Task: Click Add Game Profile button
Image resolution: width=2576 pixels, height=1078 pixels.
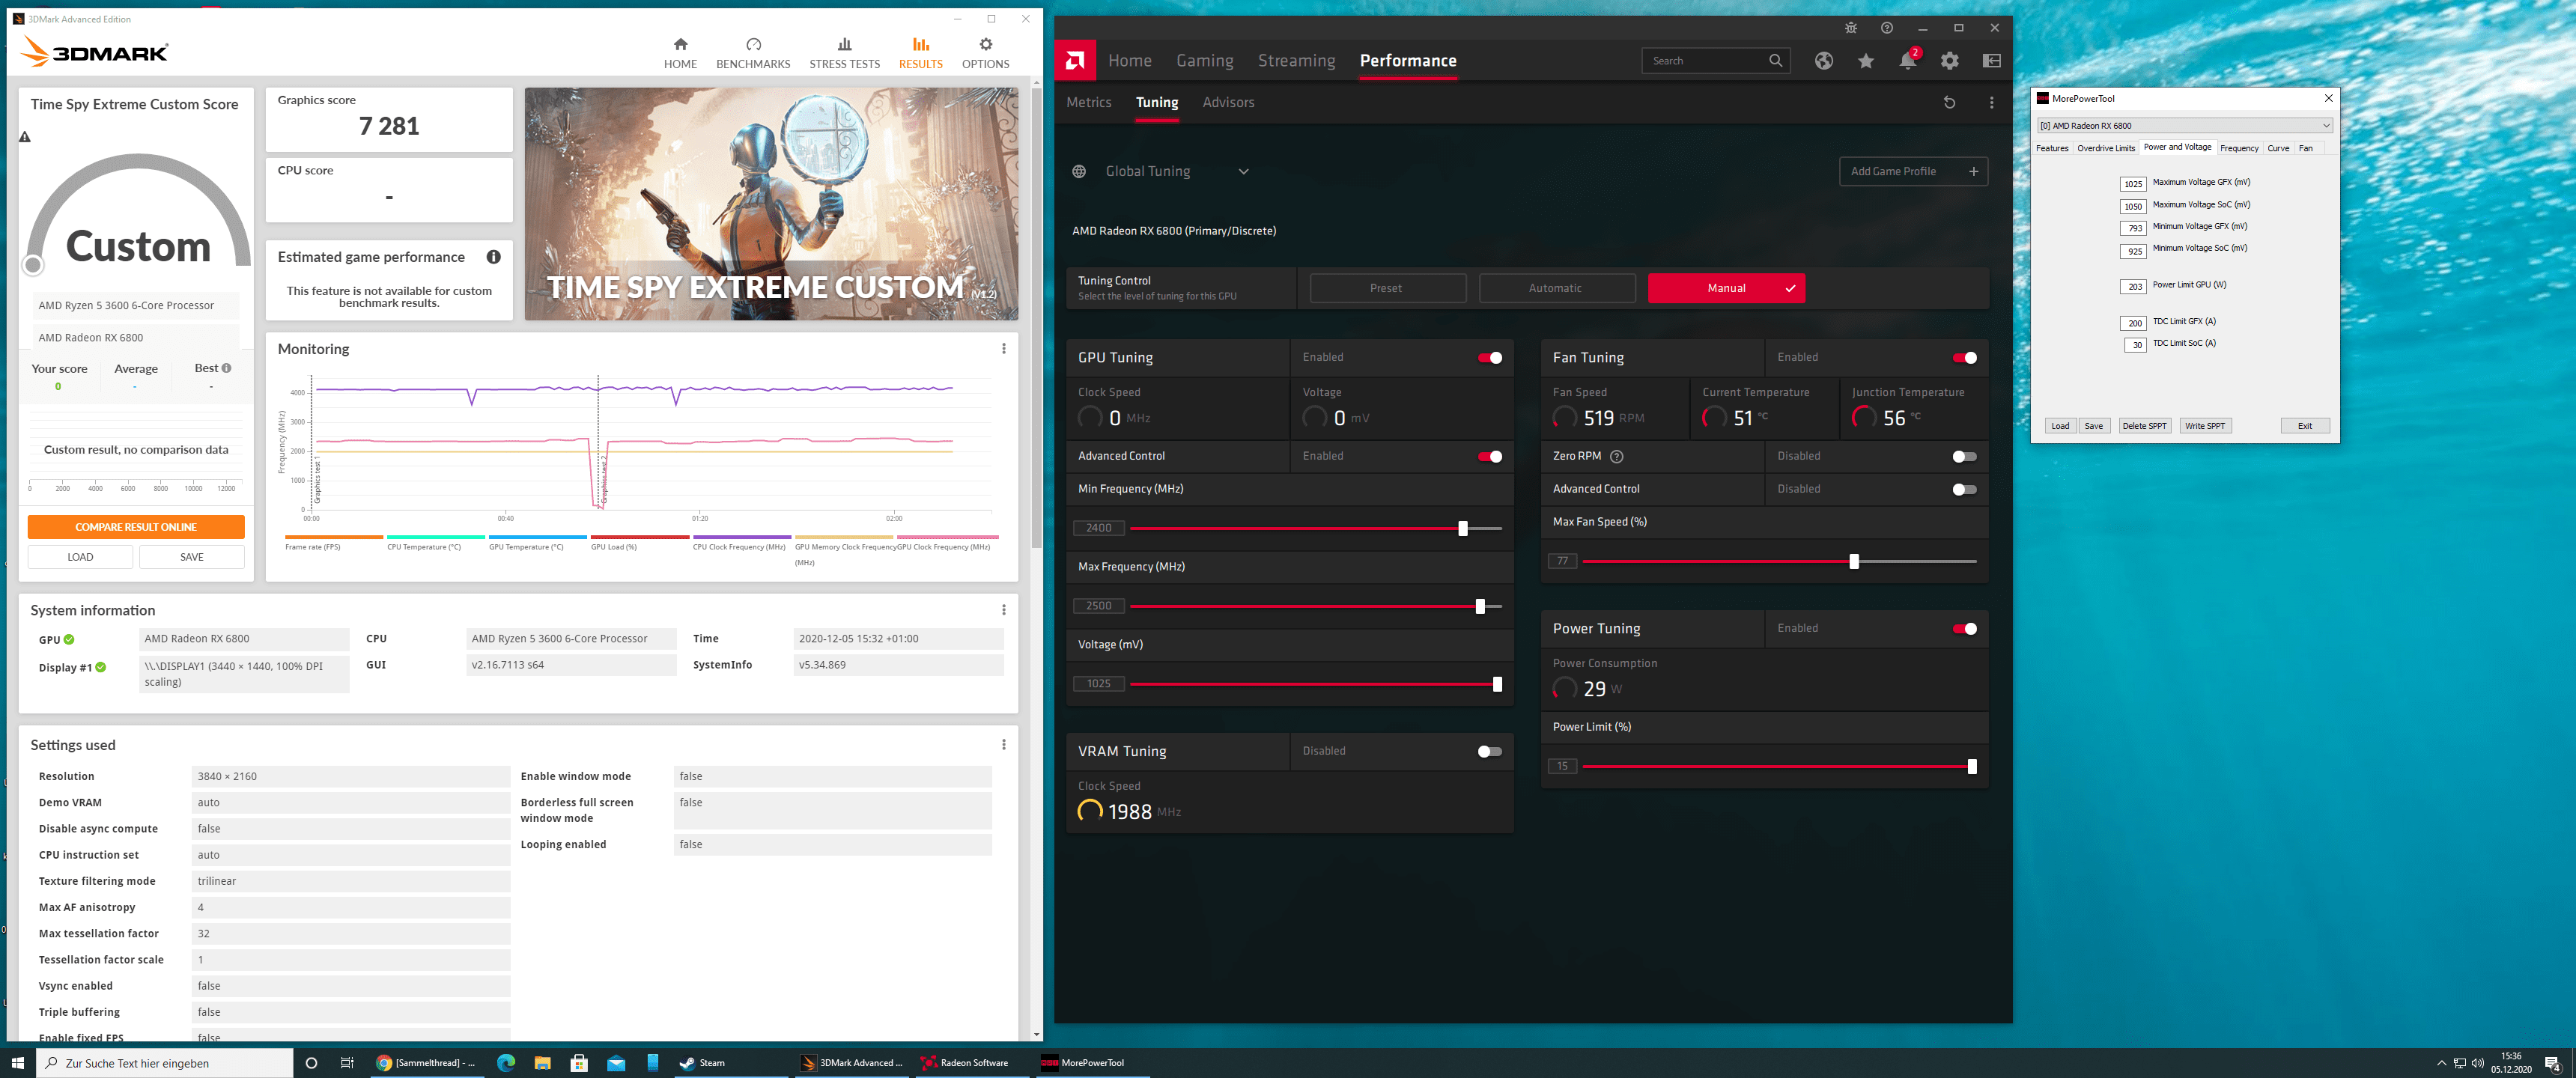Action: pyautogui.click(x=1913, y=172)
